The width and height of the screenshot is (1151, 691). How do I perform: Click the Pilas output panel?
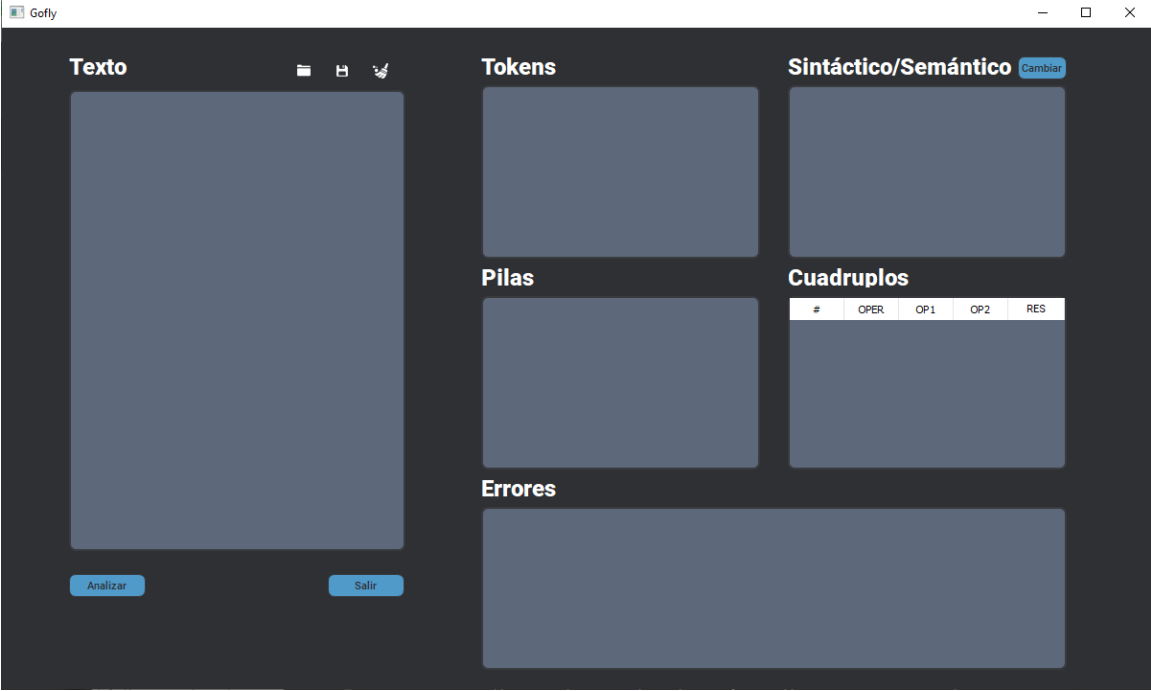620,382
